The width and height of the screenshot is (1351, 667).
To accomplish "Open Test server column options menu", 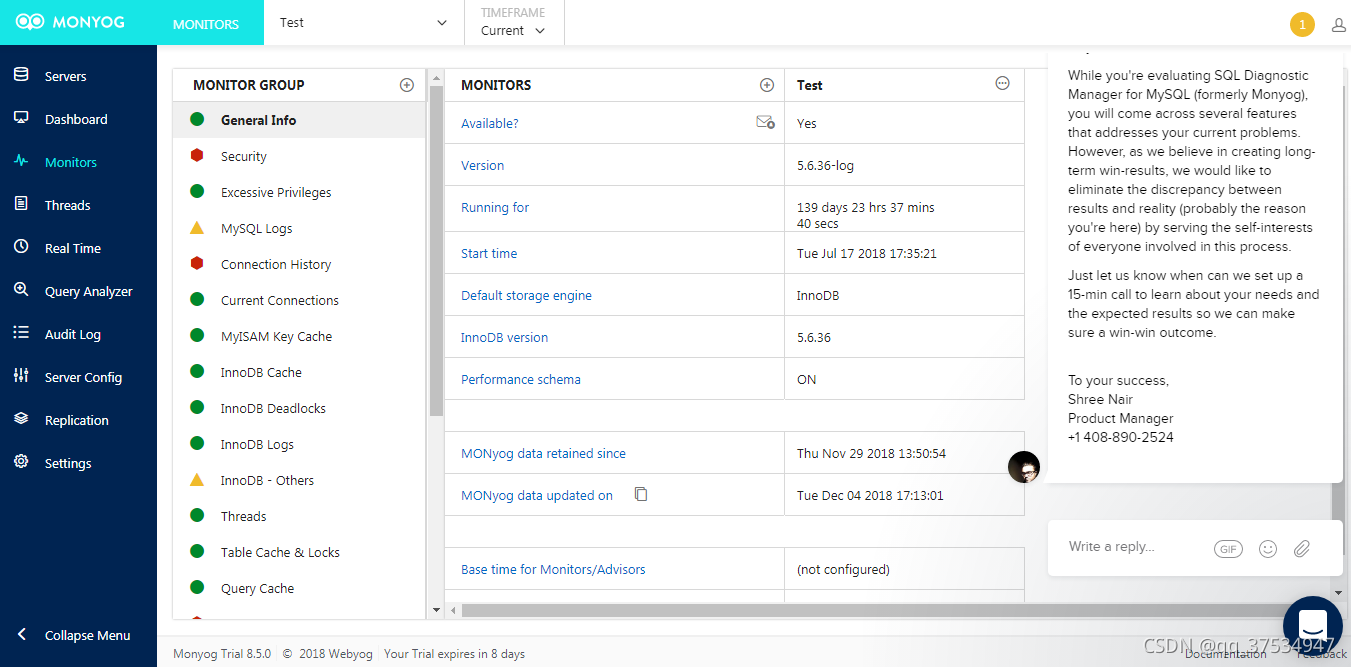I will point(1003,84).
